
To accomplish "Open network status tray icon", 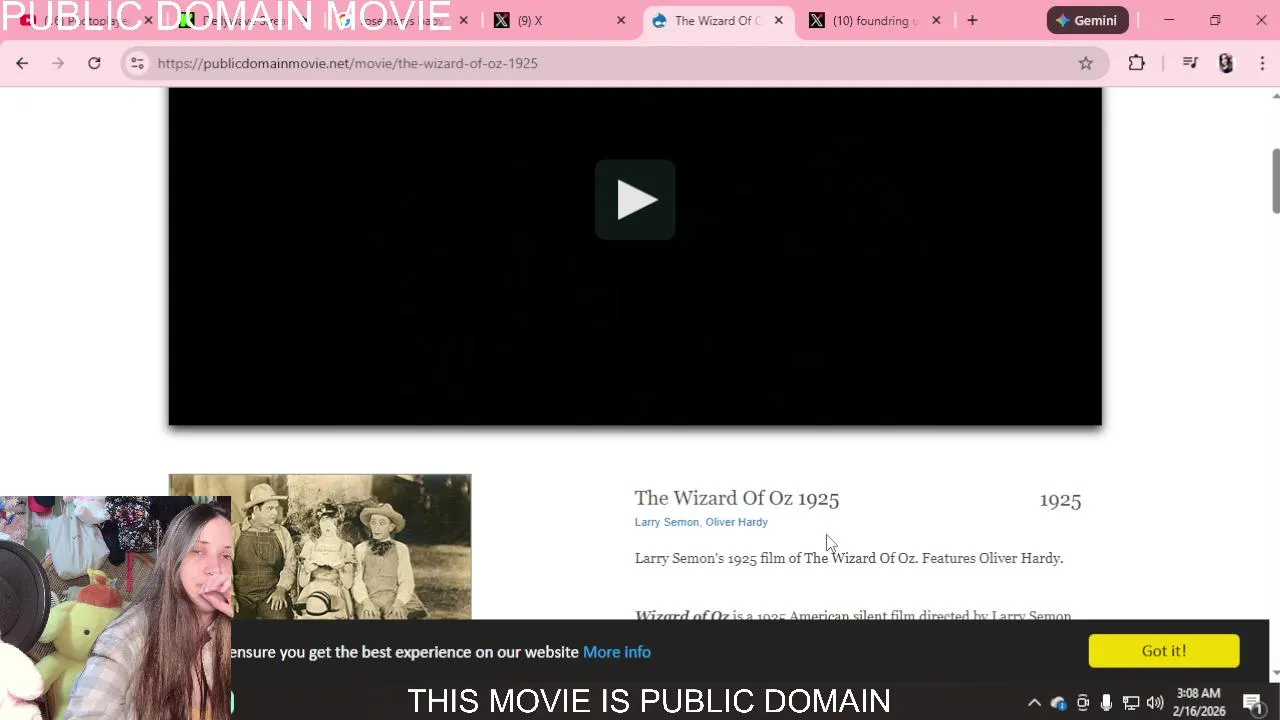I will [1131, 703].
